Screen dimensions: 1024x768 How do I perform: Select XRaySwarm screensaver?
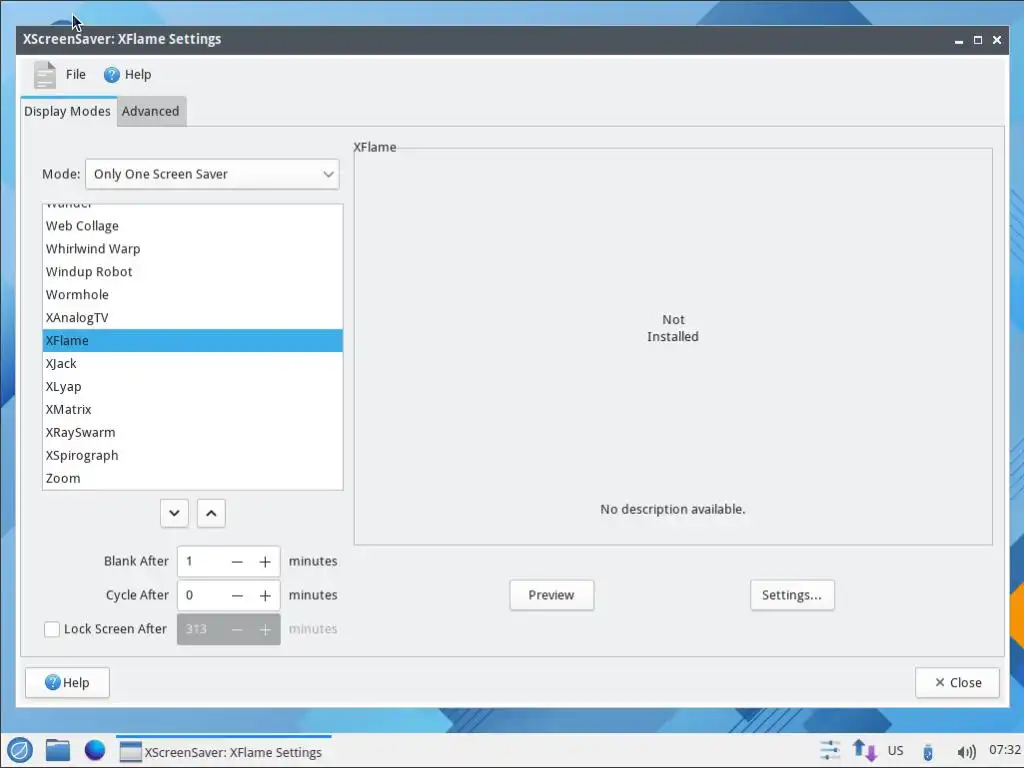pyautogui.click(x=193, y=432)
